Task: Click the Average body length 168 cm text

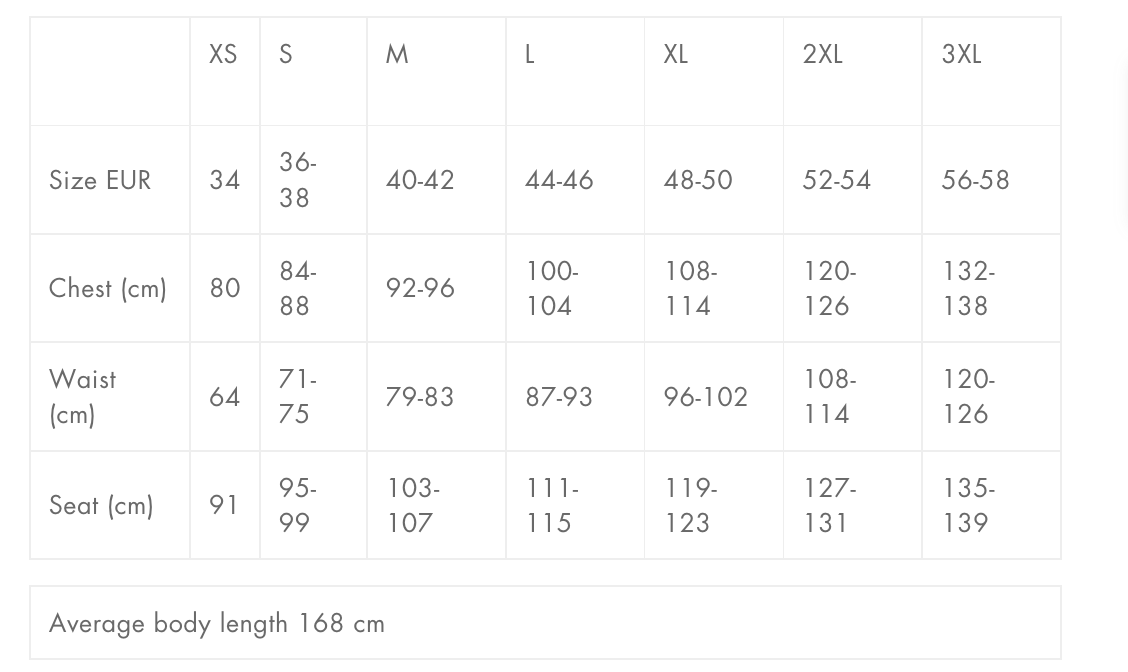Action: (x=217, y=623)
